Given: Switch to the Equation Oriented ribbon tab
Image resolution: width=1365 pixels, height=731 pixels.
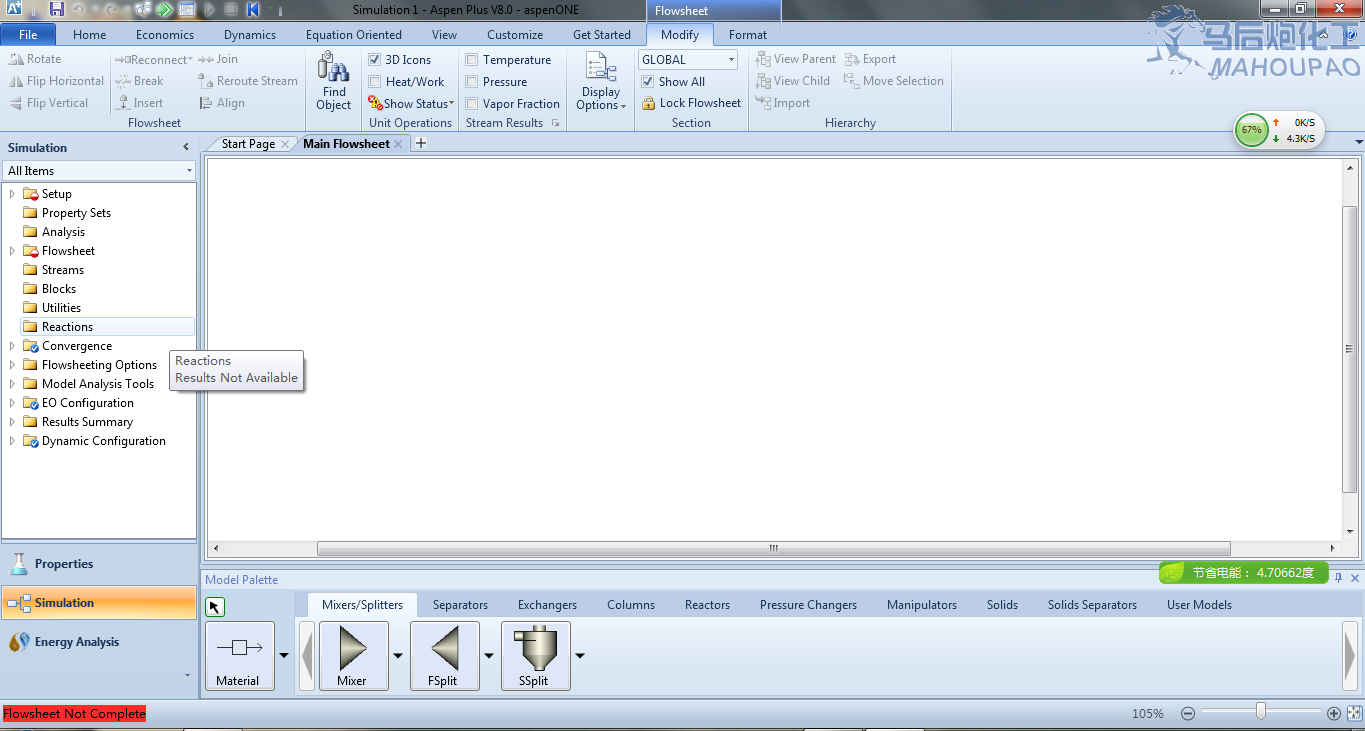Looking at the screenshot, I should pos(353,35).
